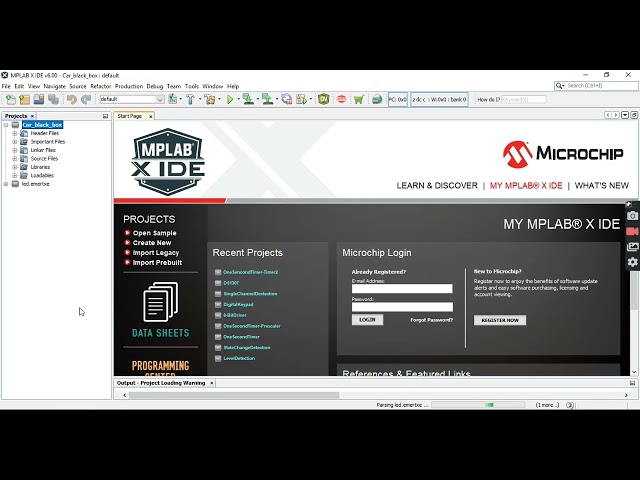Click the Password input field
The width and height of the screenshot is (640, 480).
402,307
